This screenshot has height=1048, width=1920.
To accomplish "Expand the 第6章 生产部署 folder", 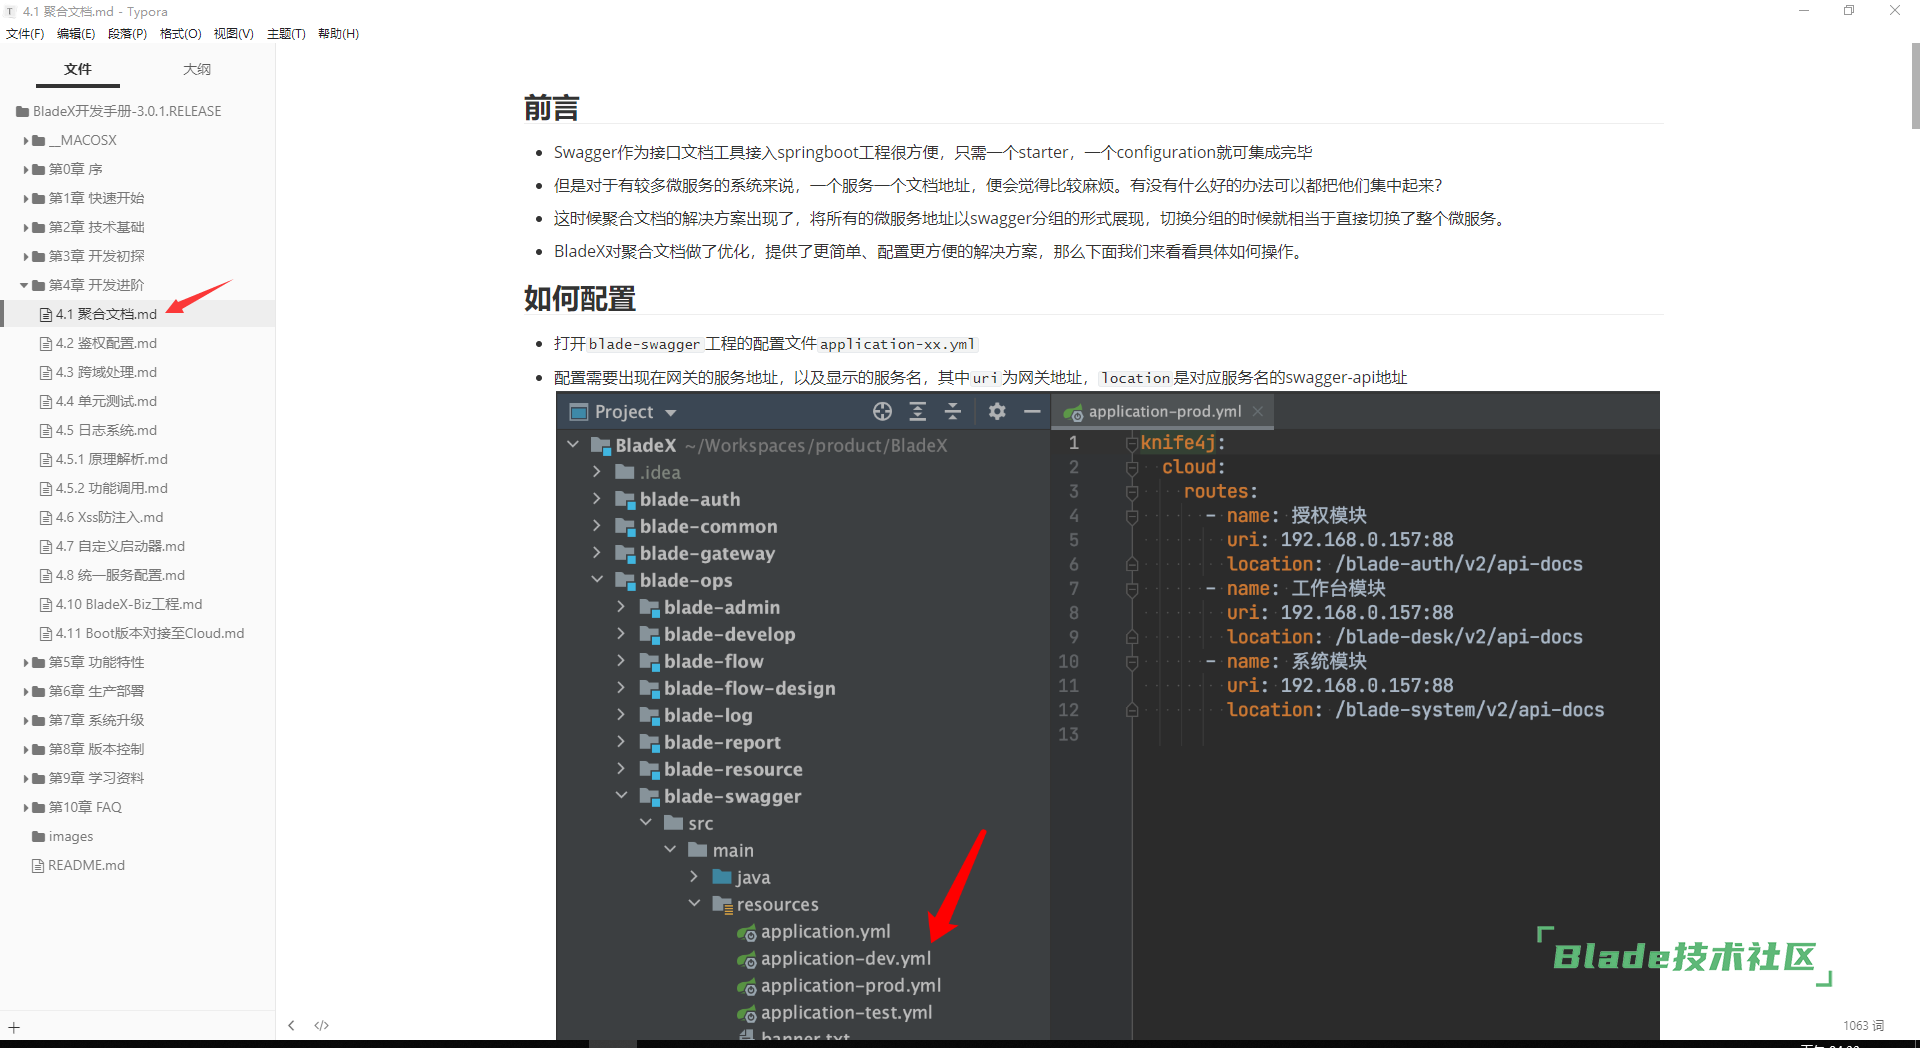I will click(x=26, y=691).
